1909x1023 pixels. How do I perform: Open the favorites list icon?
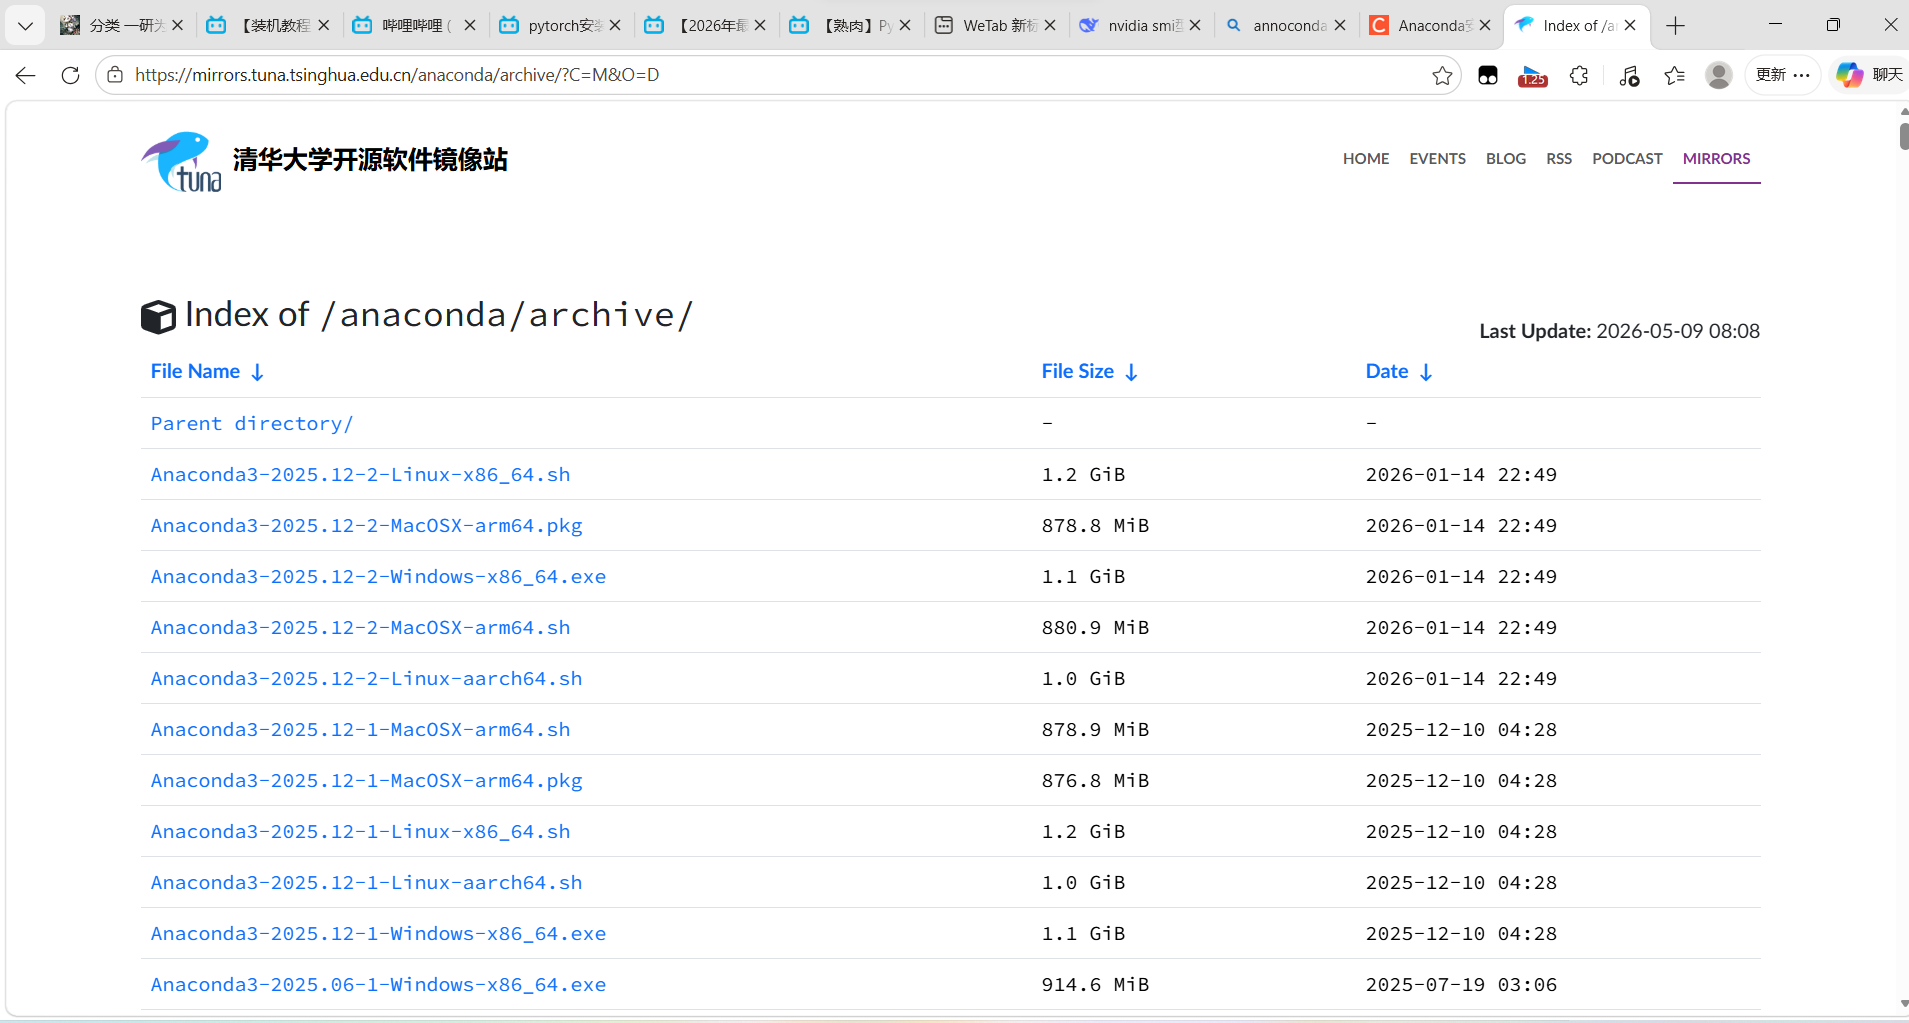pyautogui.click(x=1675, y=75)
